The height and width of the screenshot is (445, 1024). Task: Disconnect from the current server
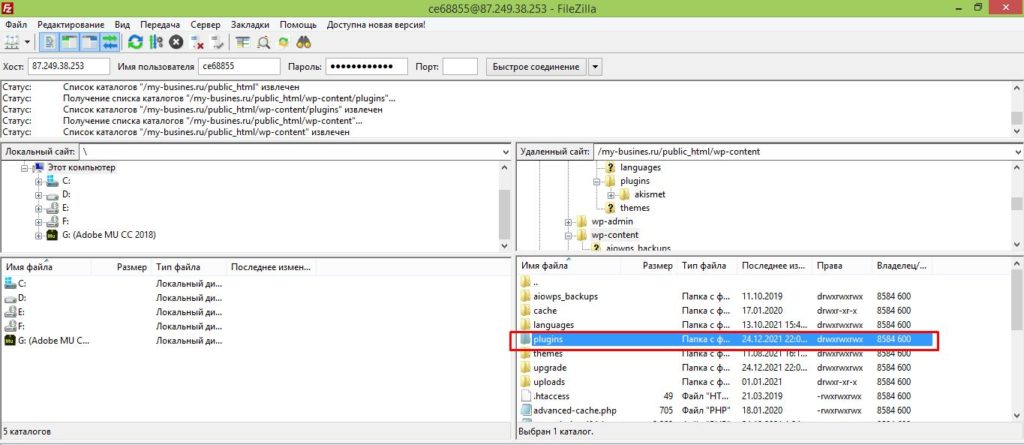tap(198, 42)
